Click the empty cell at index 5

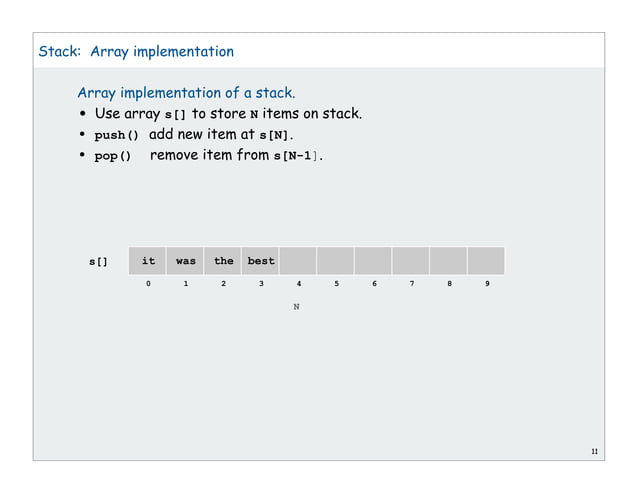[336, 261]
